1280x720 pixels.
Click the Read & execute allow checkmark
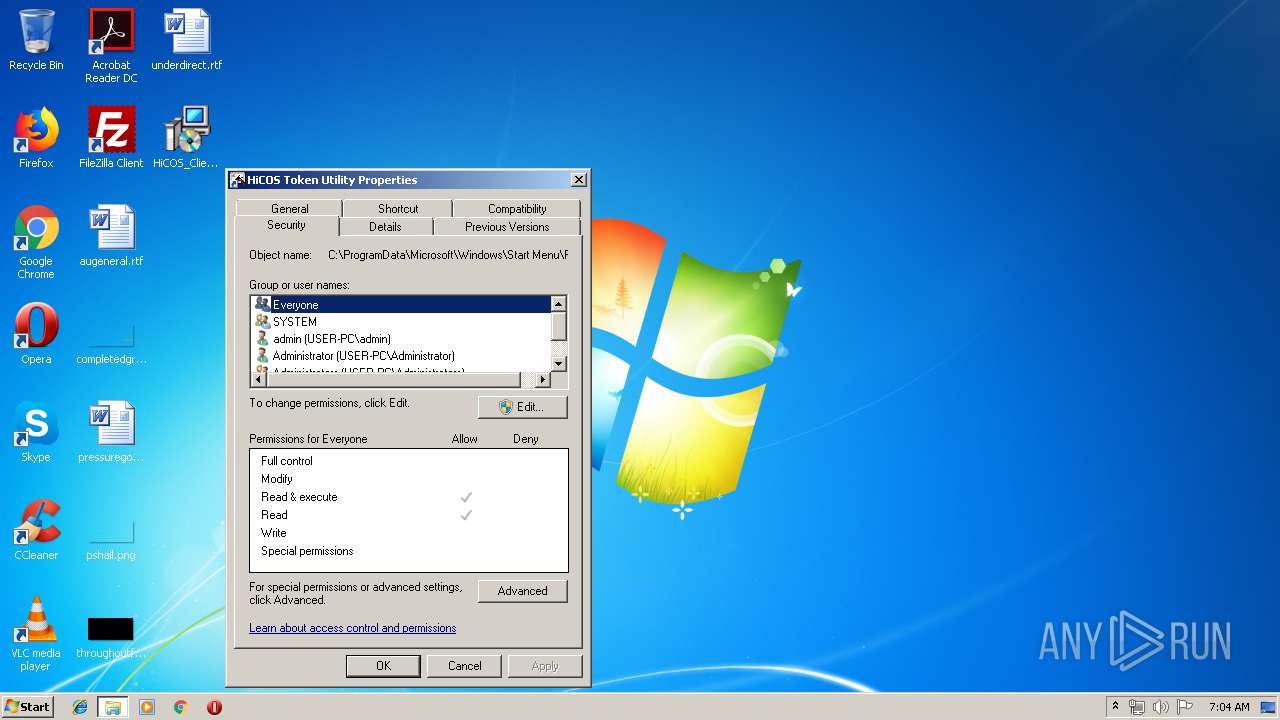tap(466, 497)
